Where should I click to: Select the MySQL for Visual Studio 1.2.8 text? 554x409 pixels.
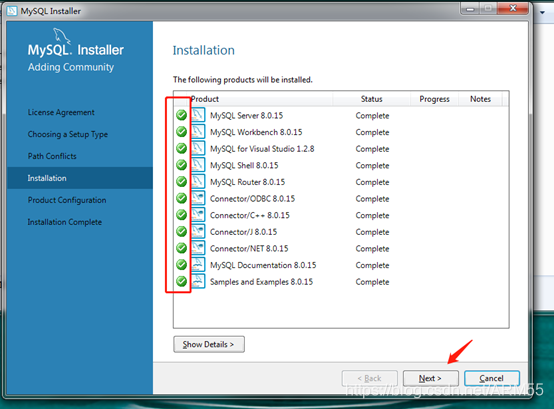[x=262, y=149]
